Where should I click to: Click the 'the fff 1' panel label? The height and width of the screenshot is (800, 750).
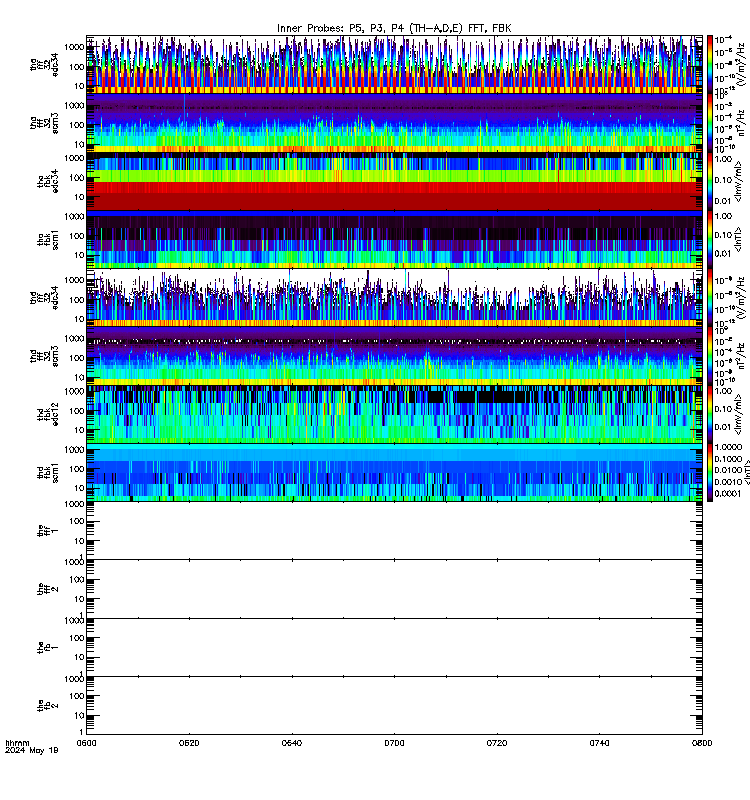48,531
